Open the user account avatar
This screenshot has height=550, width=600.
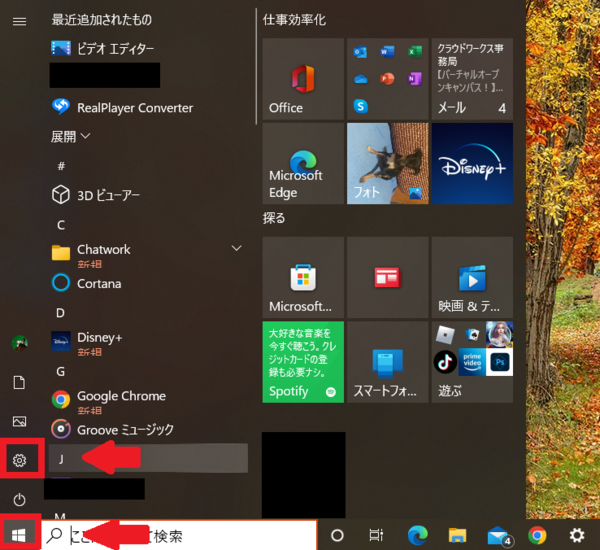[20, 343]
